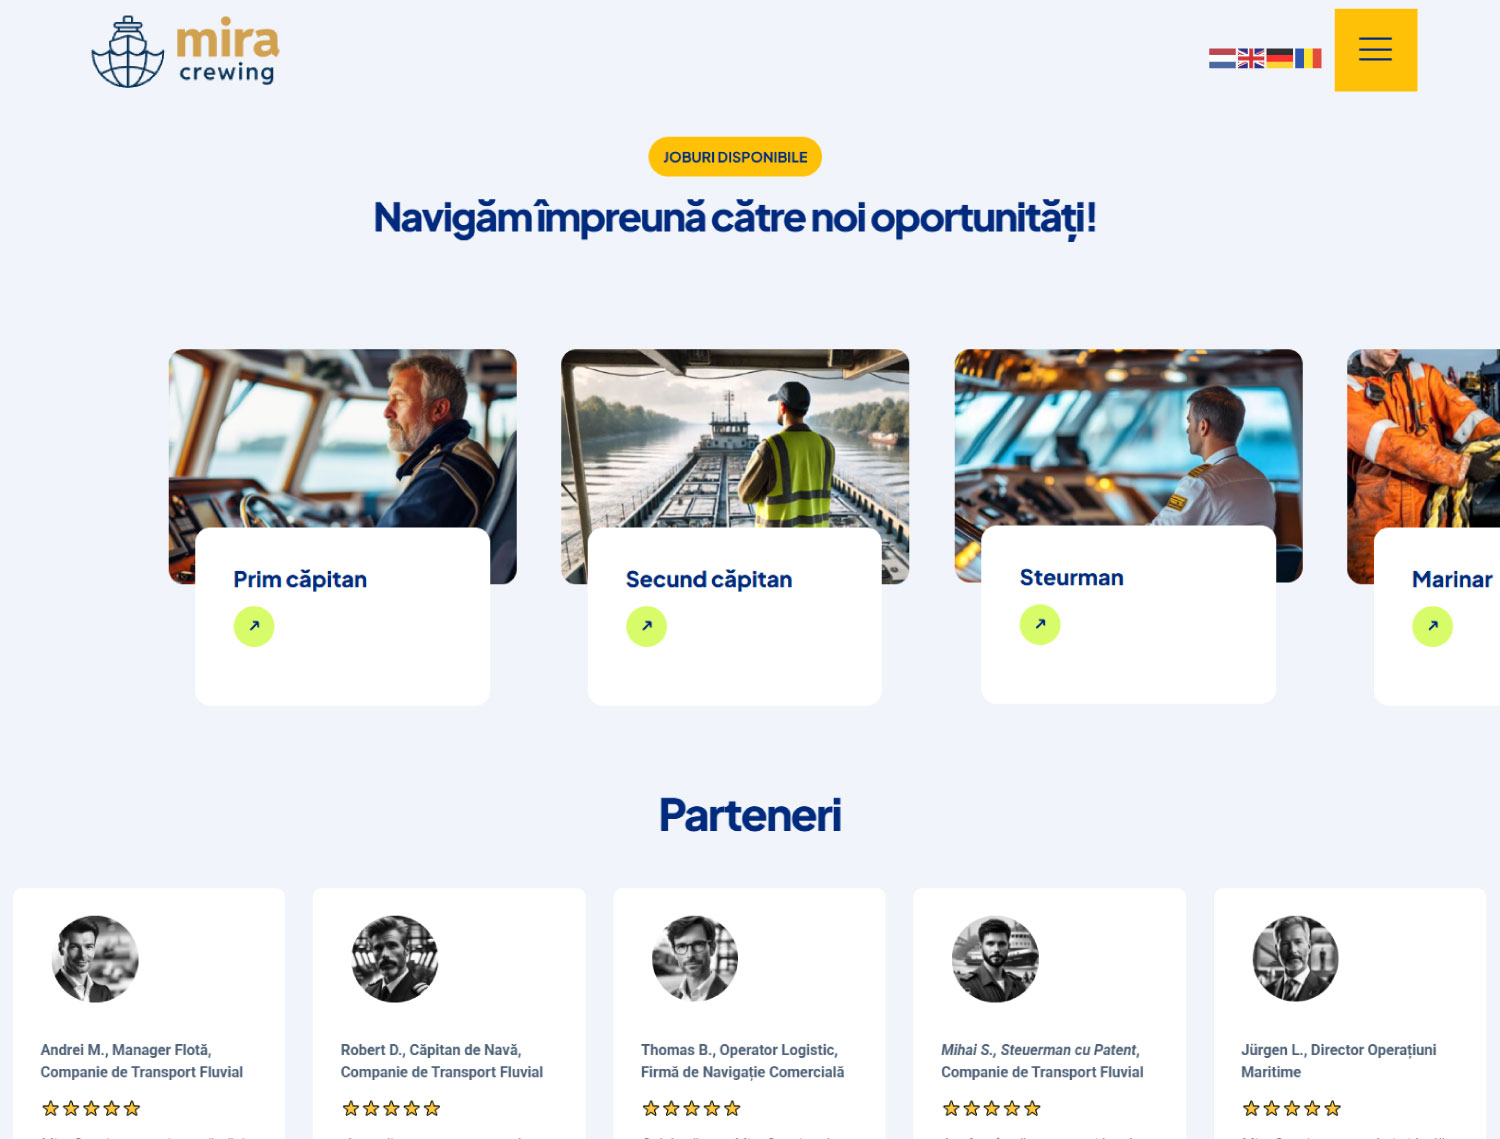
Task: Click Thomas B. star rating
Action: (691, 1108)
